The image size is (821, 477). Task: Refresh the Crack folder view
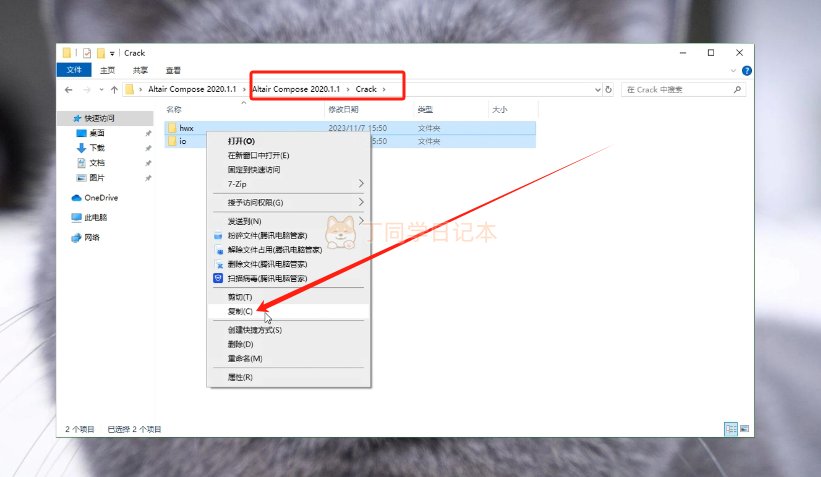click(x=608, y=90)
